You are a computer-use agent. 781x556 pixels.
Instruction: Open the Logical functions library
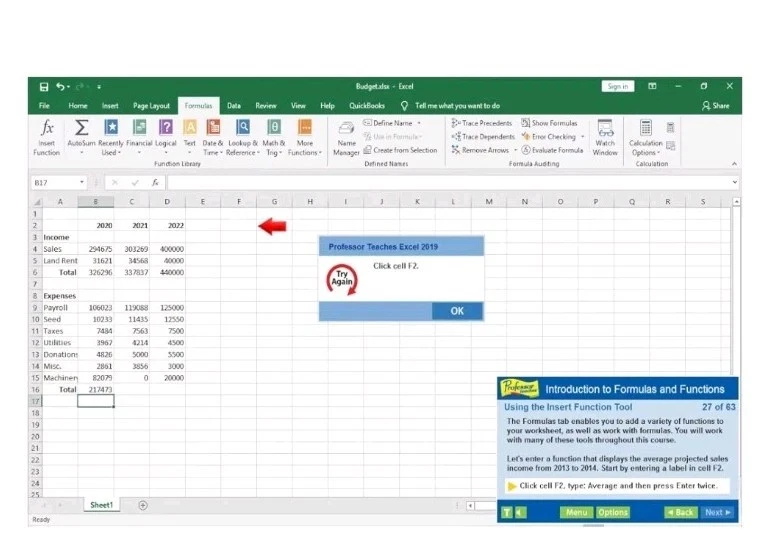[166, 137]
